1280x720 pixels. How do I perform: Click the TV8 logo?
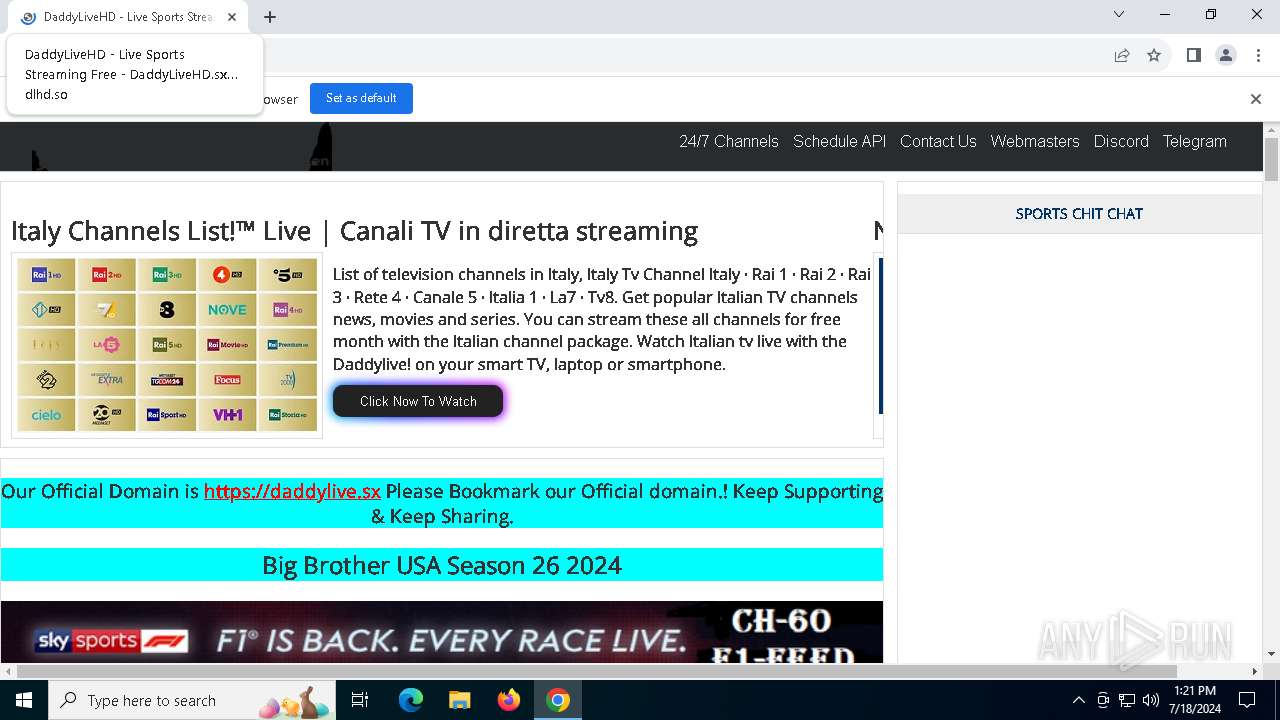click(167, 310)
